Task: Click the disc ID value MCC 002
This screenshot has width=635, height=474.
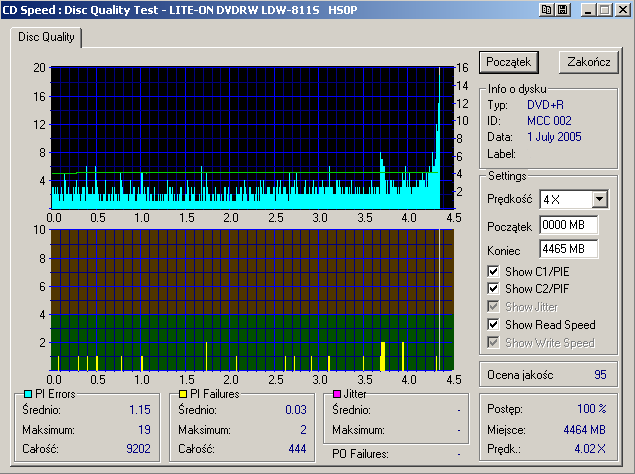Action: click(549, 121)
